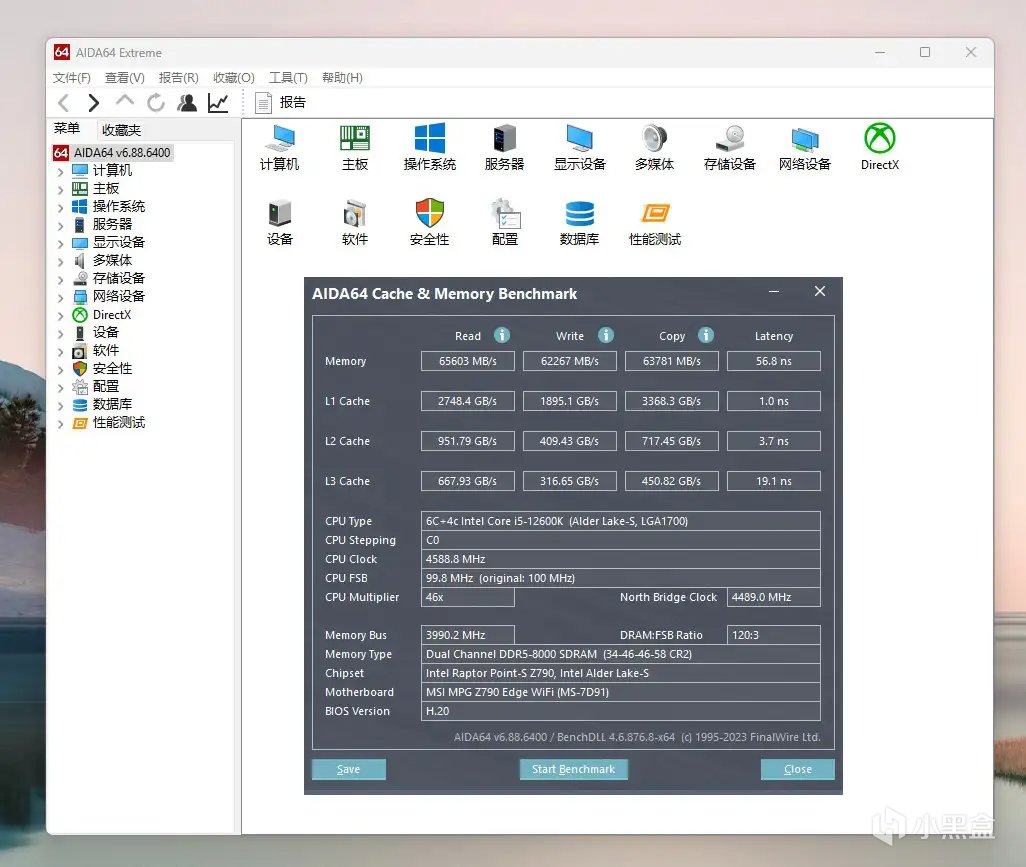The width and height of the screenshot is (1026, 867).
Task: Open the 报告(R) menu
Action: pos(179,78)
